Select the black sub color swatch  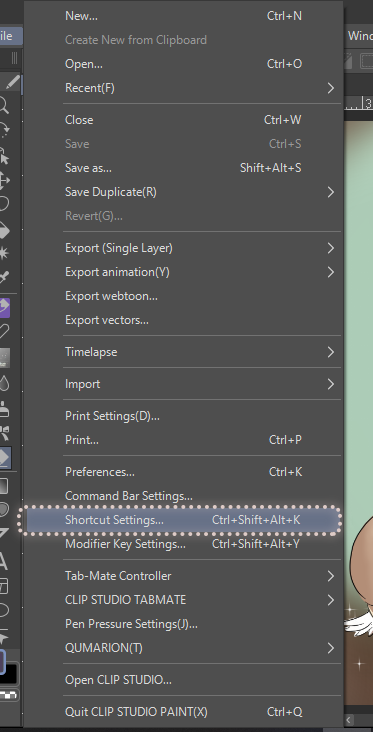pyautogui.click(x=10, y=674)
